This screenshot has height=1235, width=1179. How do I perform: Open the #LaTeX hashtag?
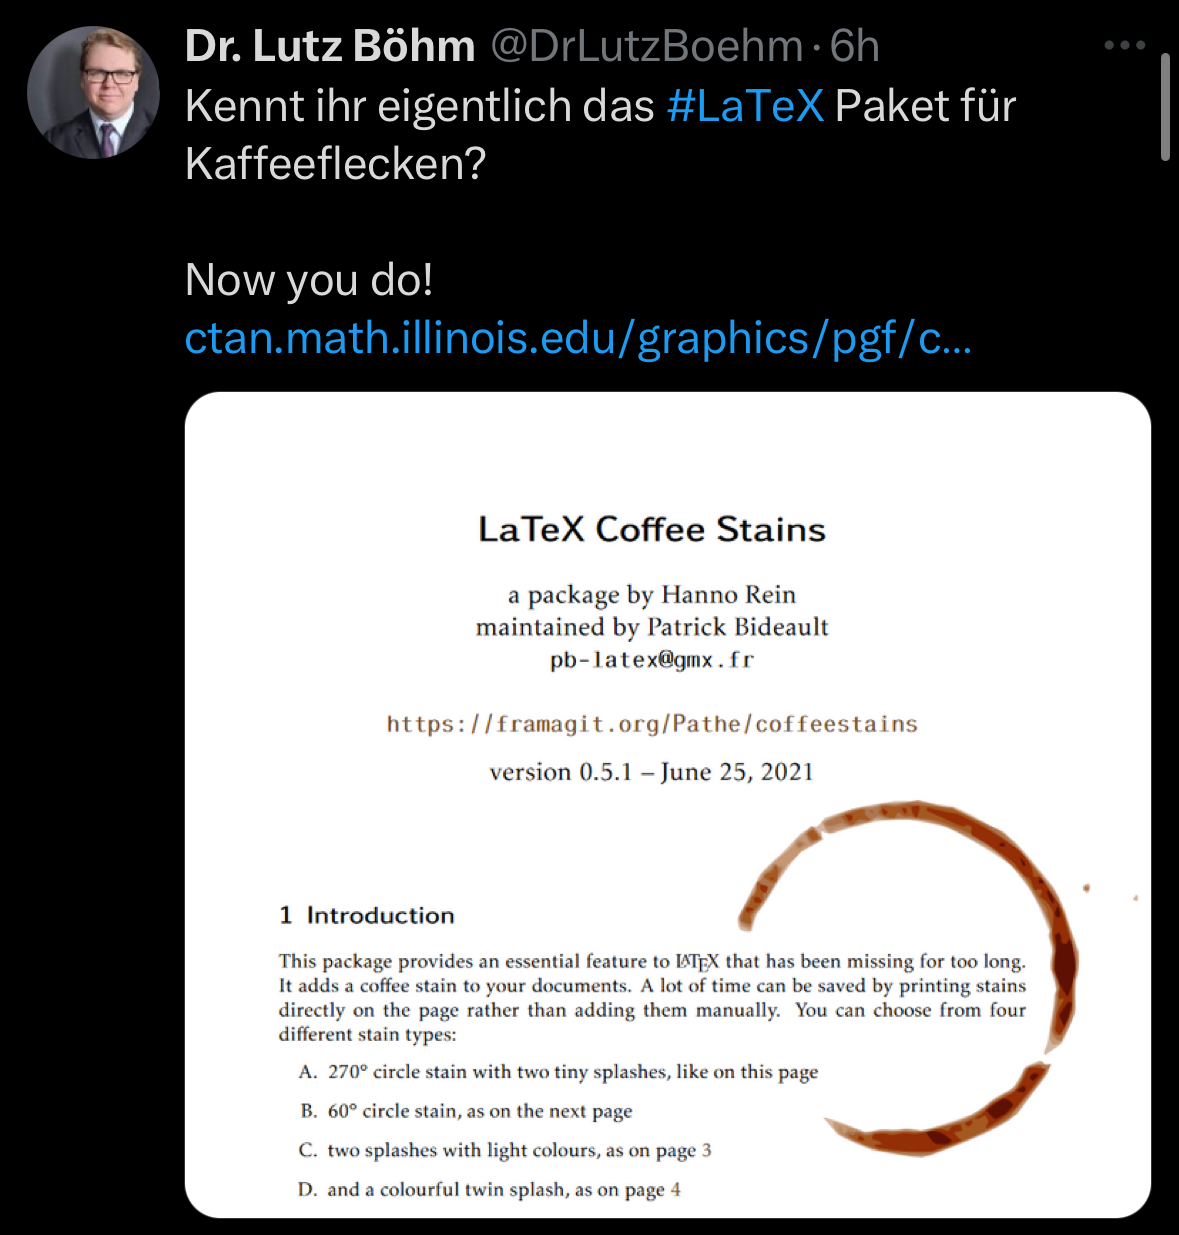click(x=745, y=106)
